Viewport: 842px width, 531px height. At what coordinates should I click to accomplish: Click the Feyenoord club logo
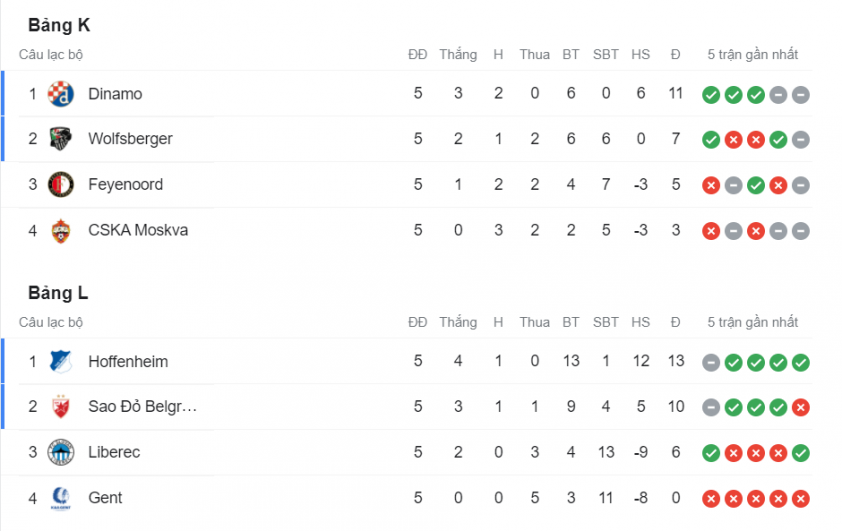pyautogui.click(x=61, y=185)
